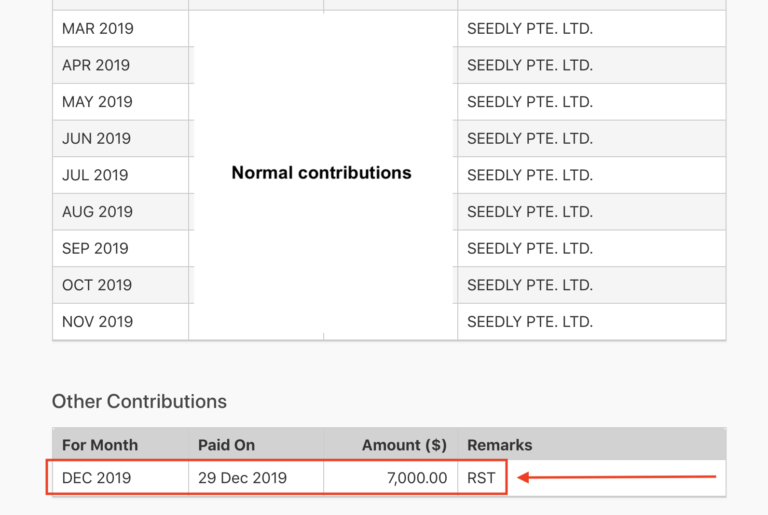Click the Paid On column header
Viewport: 768px width, 515px height.
coord(227,445)
